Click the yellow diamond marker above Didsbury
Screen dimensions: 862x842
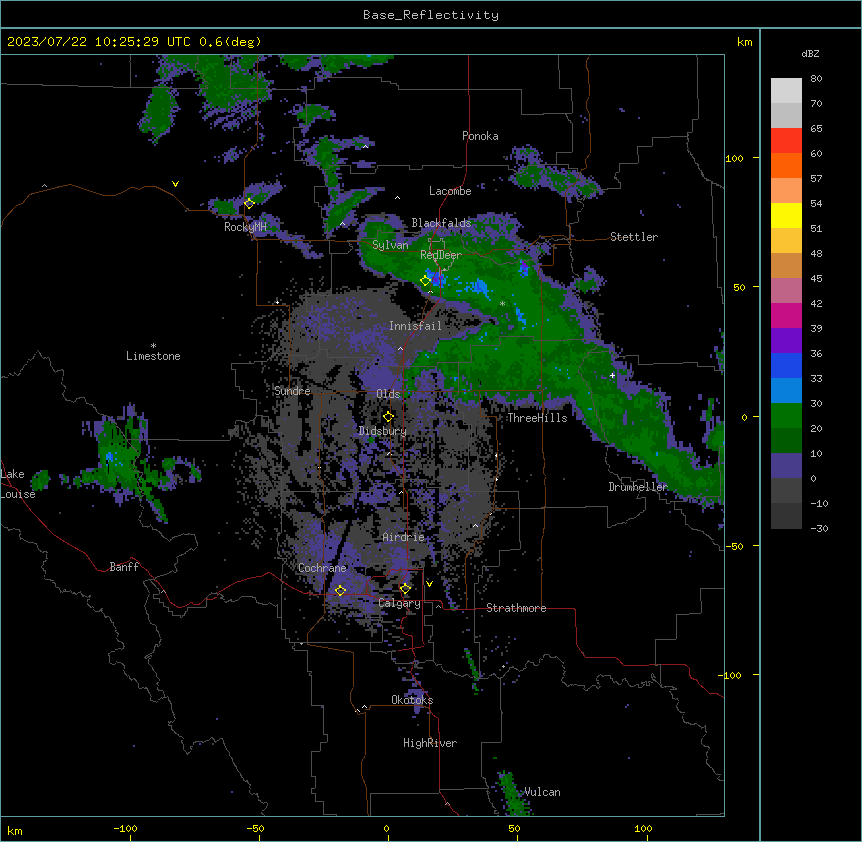pos(388,417)
